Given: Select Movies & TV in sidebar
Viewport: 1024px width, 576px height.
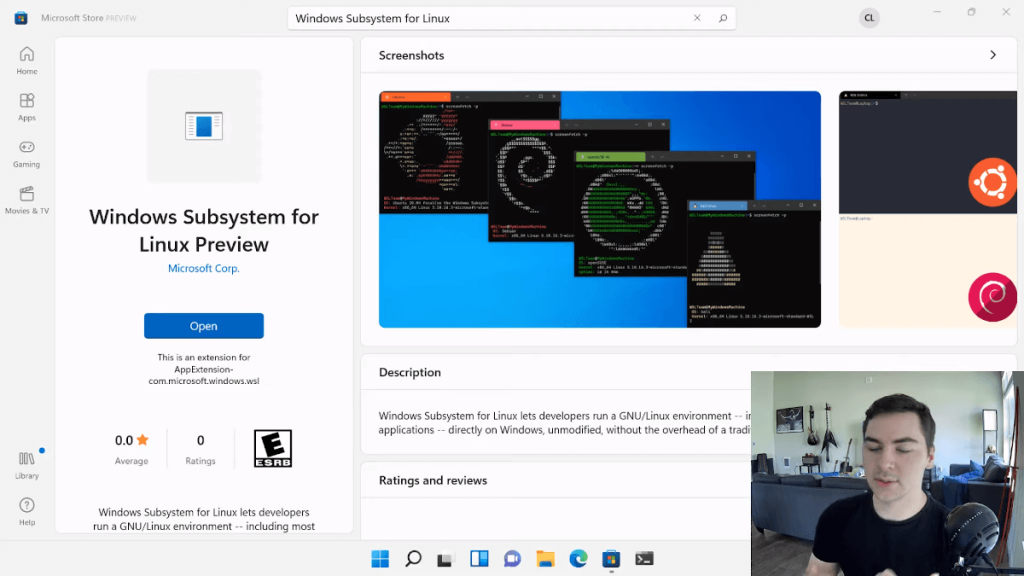Looking at the screenshot, I should [x=27, y=199].
